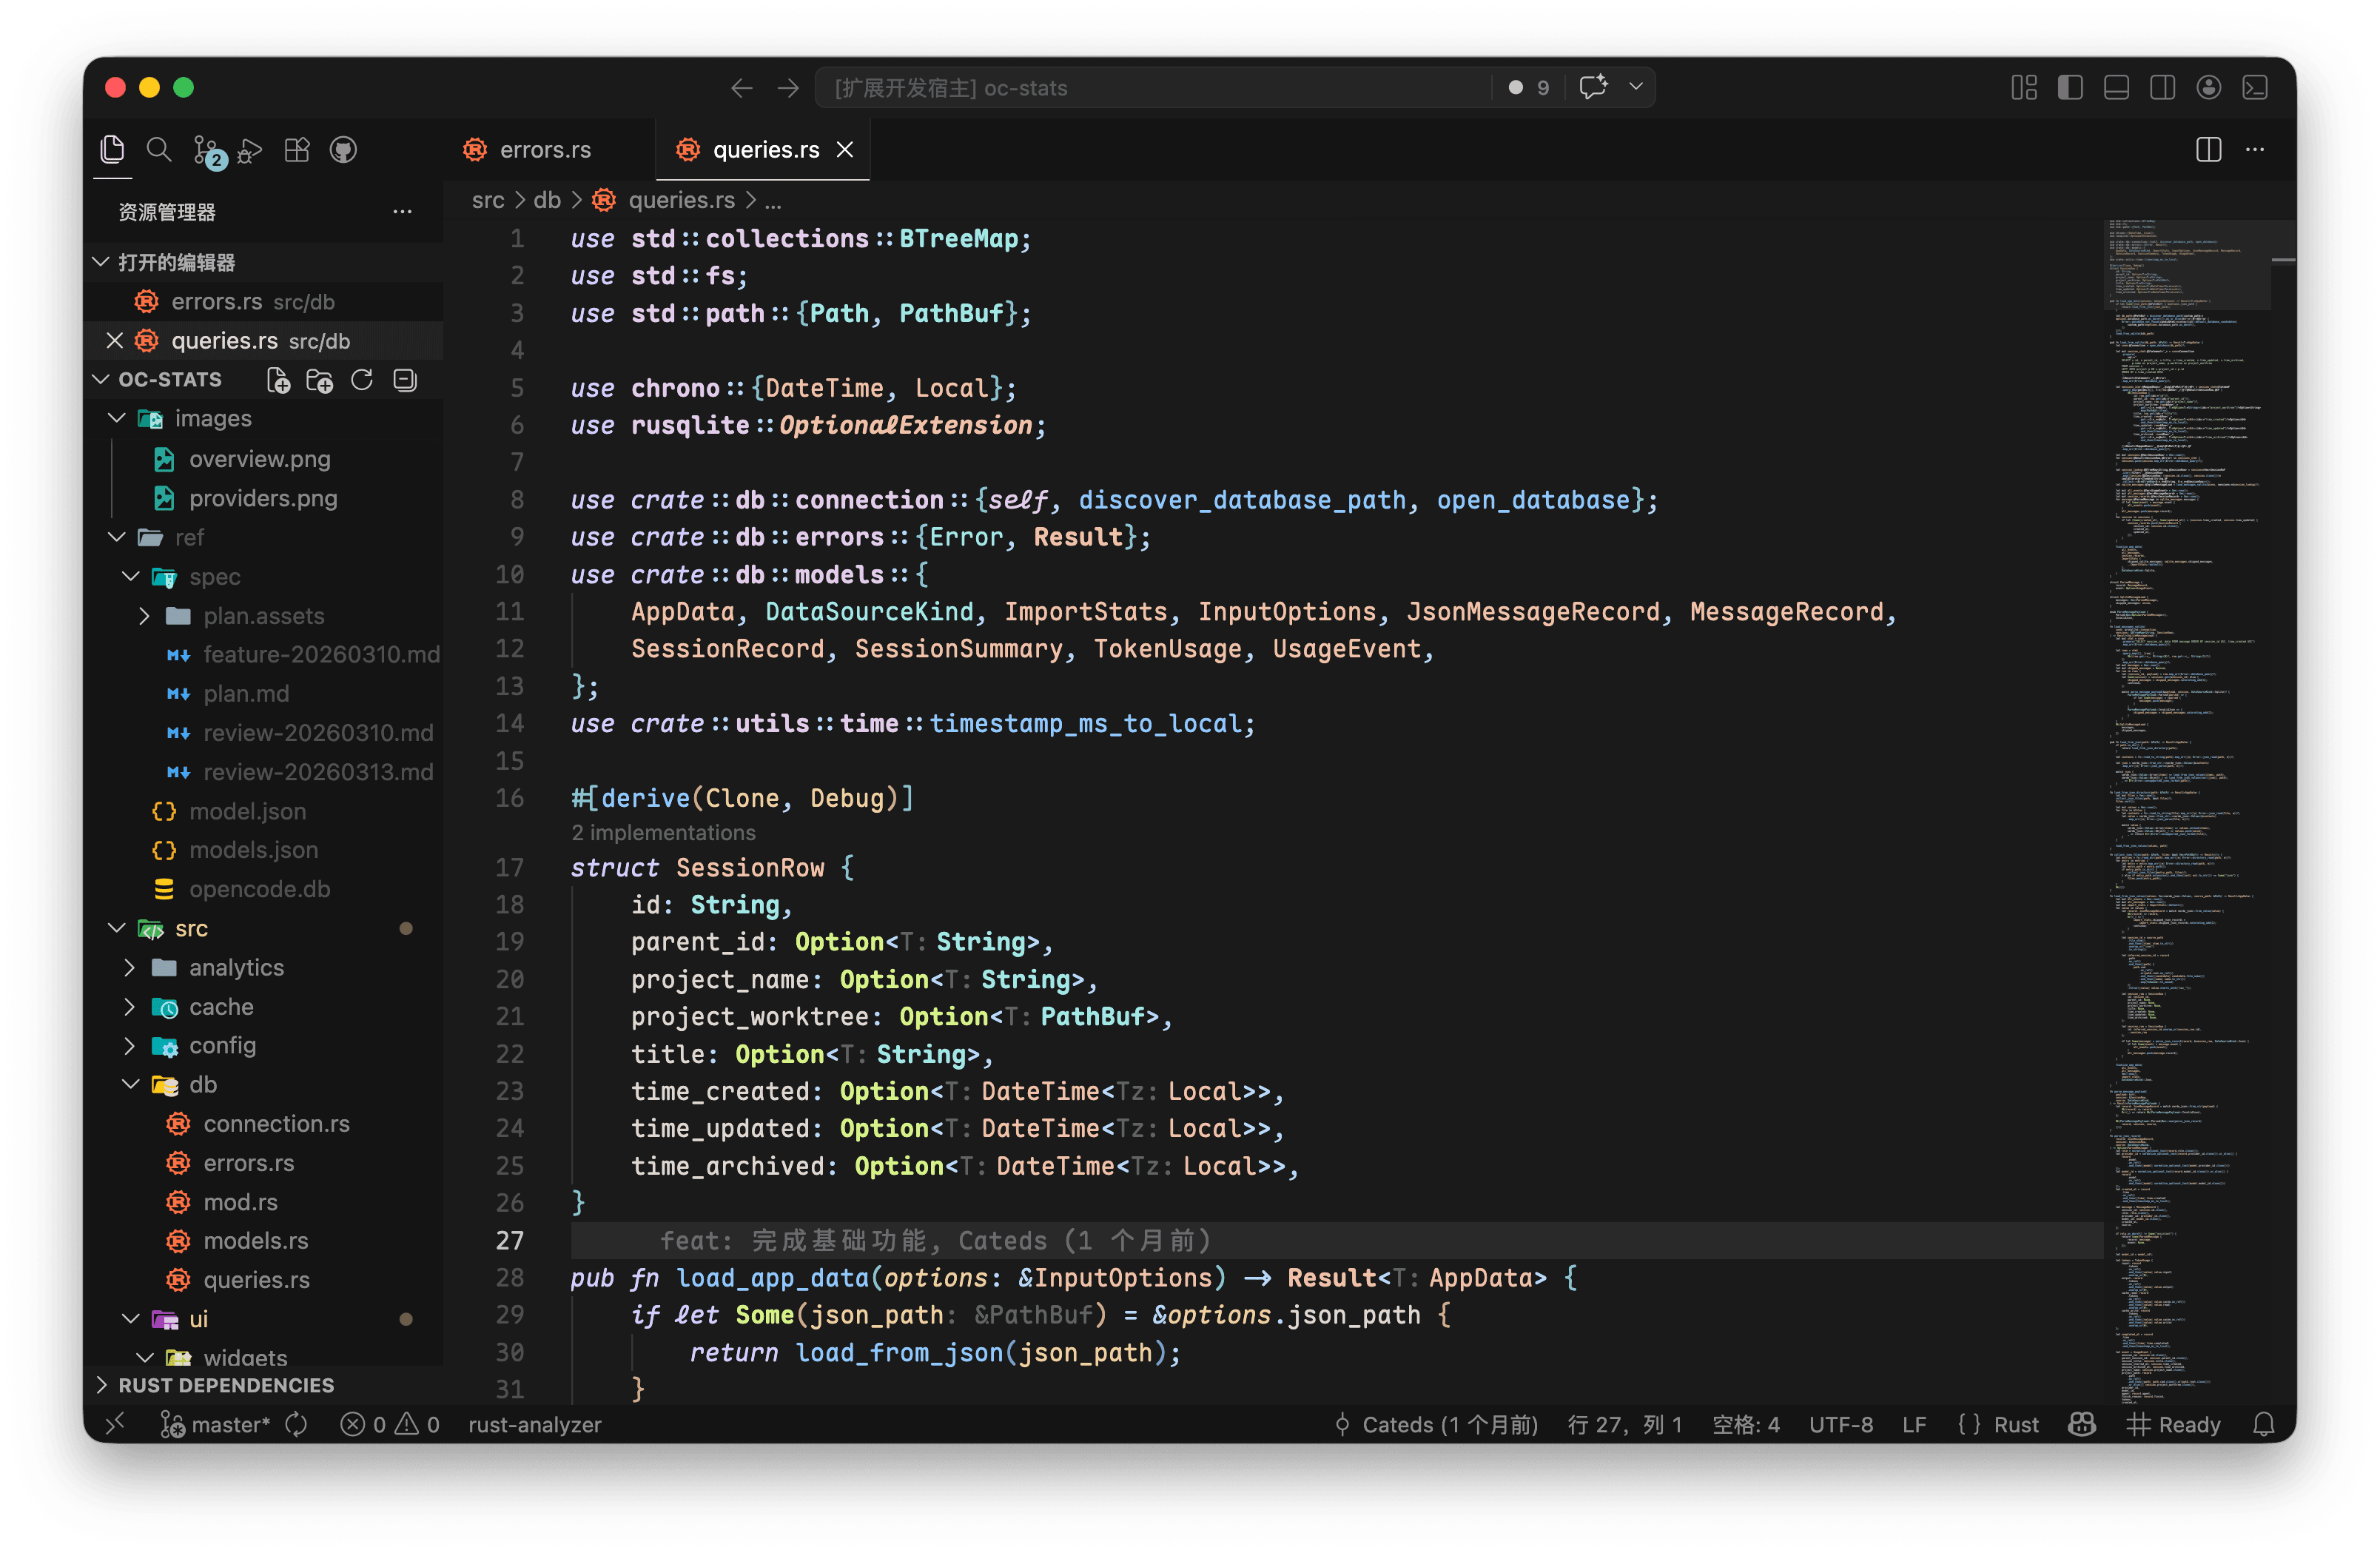The width and height of the screenshot is (2380, 1553).
Task: Toggle the bottom panel visibility
Action: click(2116, 88)
